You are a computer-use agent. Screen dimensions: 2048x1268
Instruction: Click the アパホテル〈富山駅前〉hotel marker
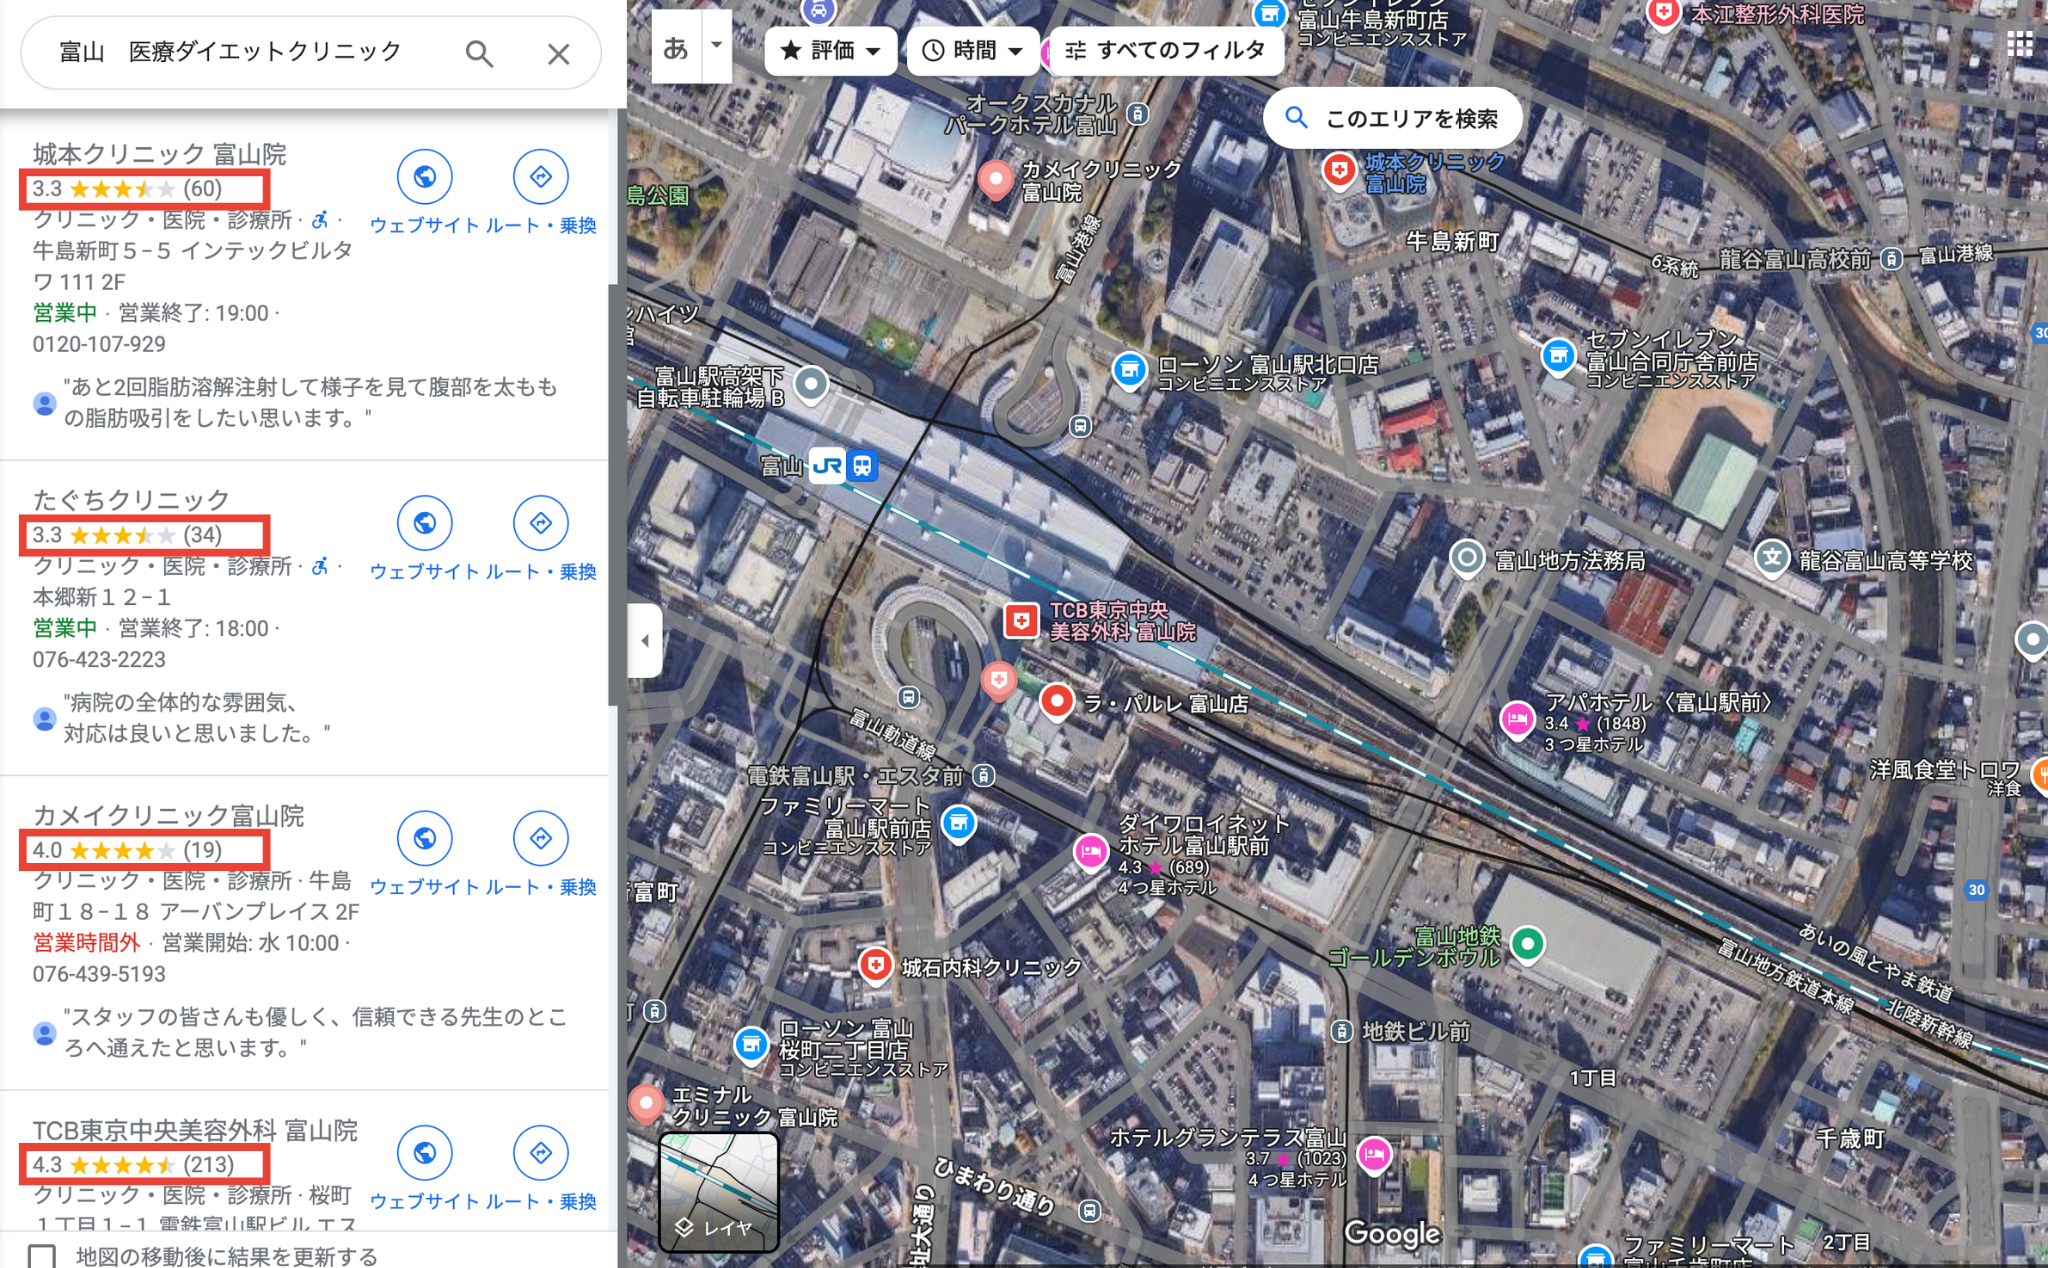pos(1517,720)
